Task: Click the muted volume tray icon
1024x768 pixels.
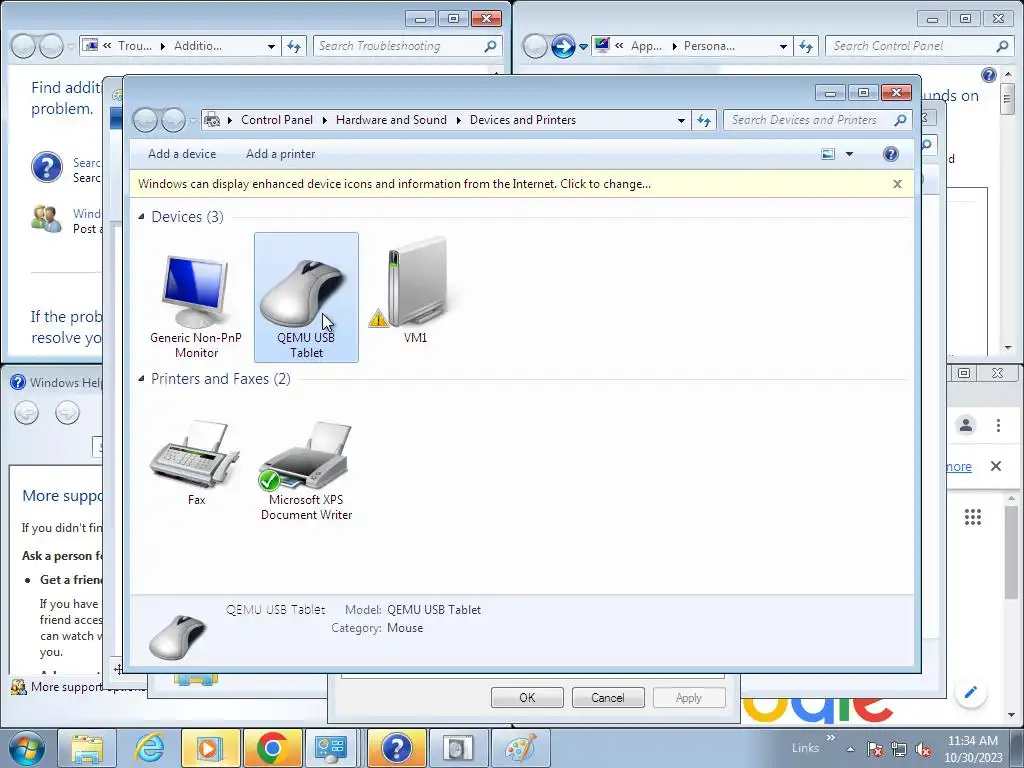Action: 923,749
